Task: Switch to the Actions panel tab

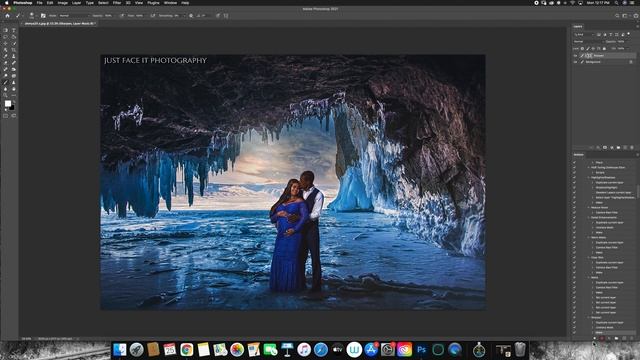Action: pyautogui.click(x=579, y=155)
